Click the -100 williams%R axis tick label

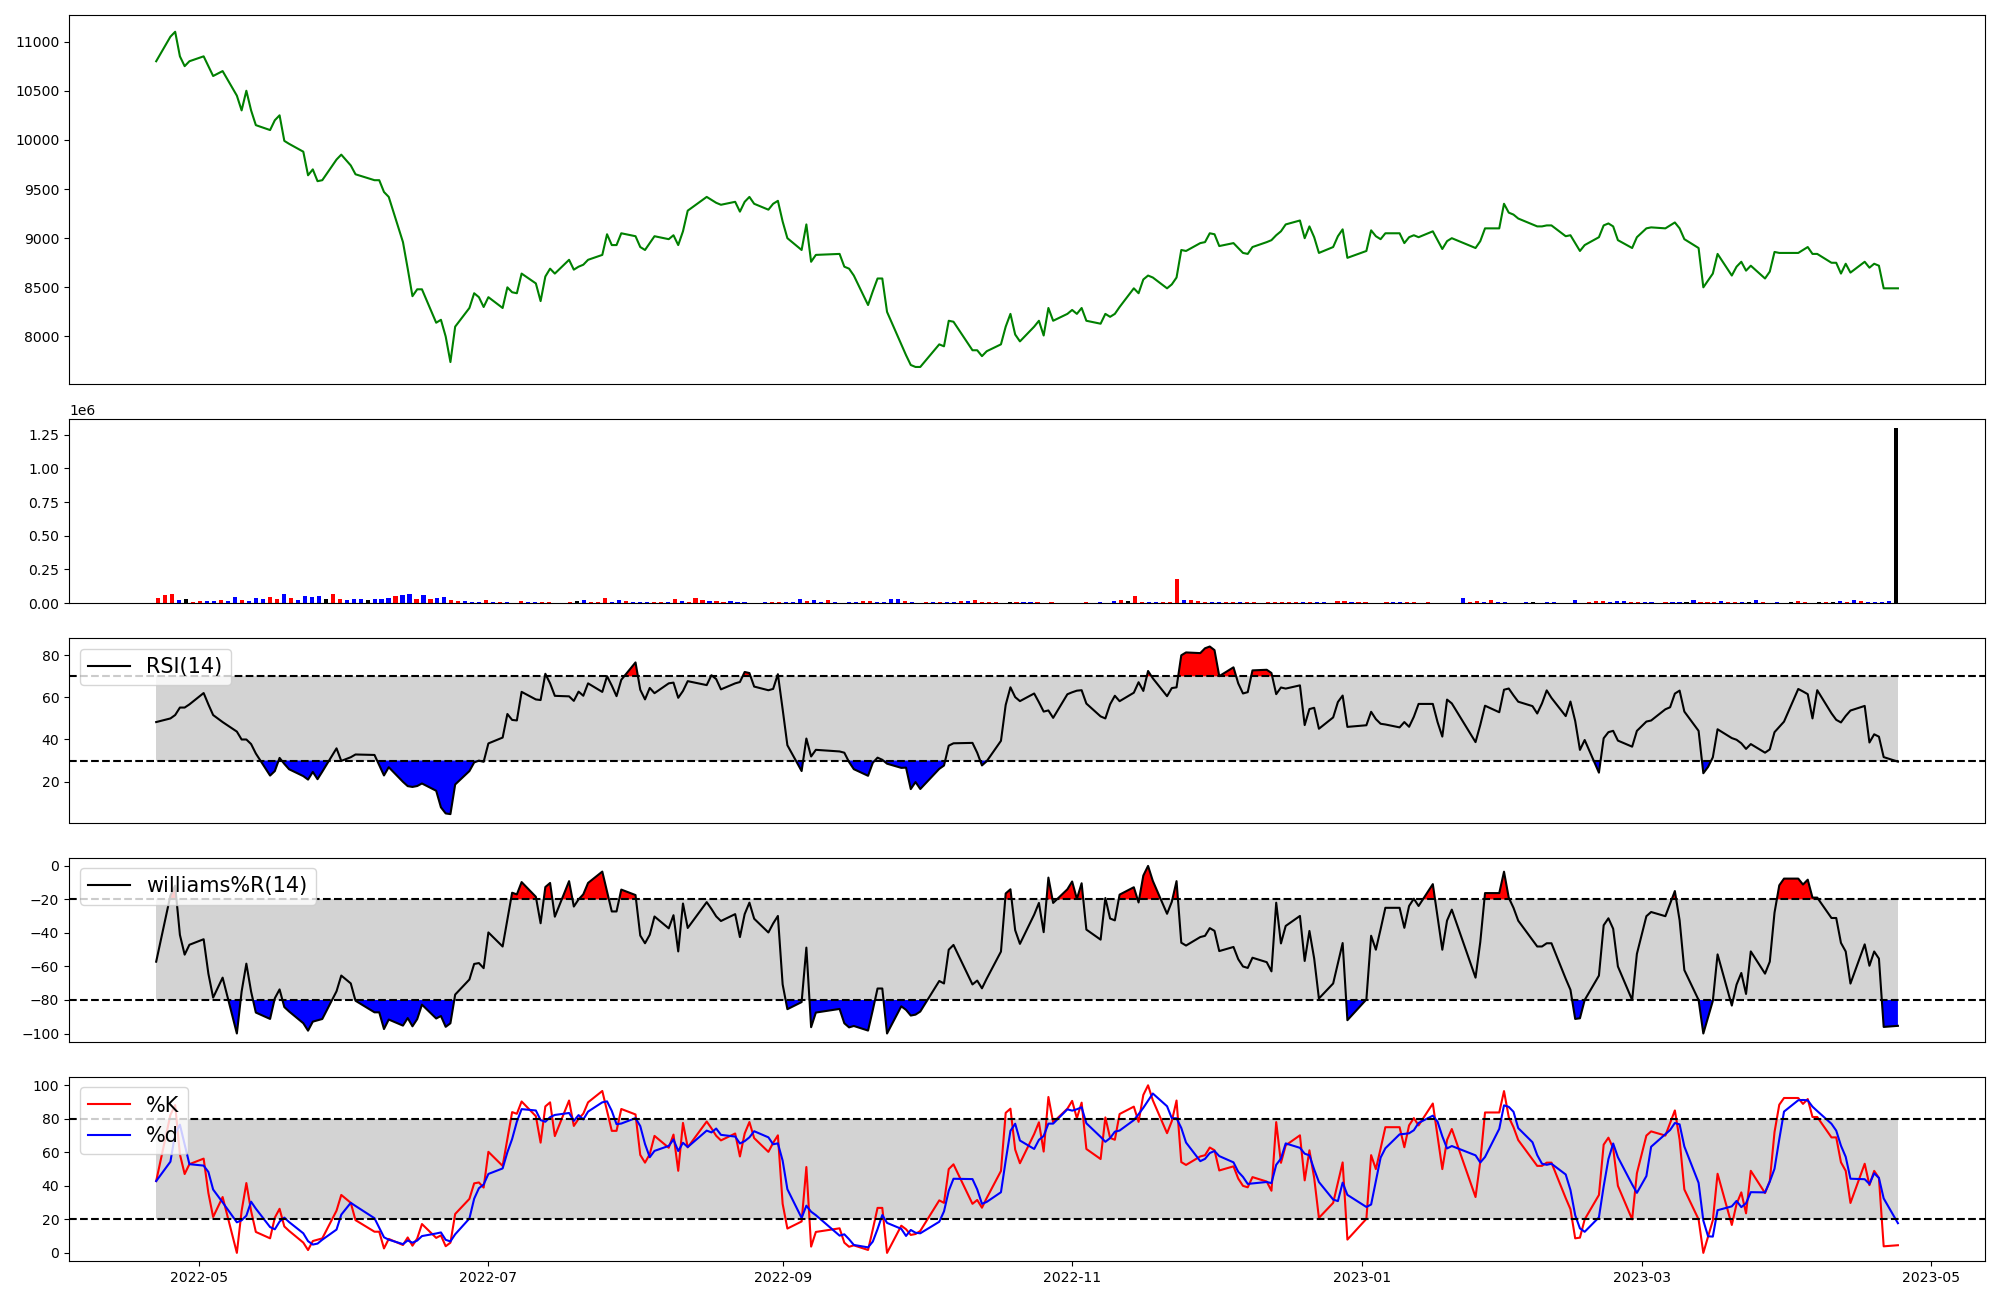point(41,1033)
